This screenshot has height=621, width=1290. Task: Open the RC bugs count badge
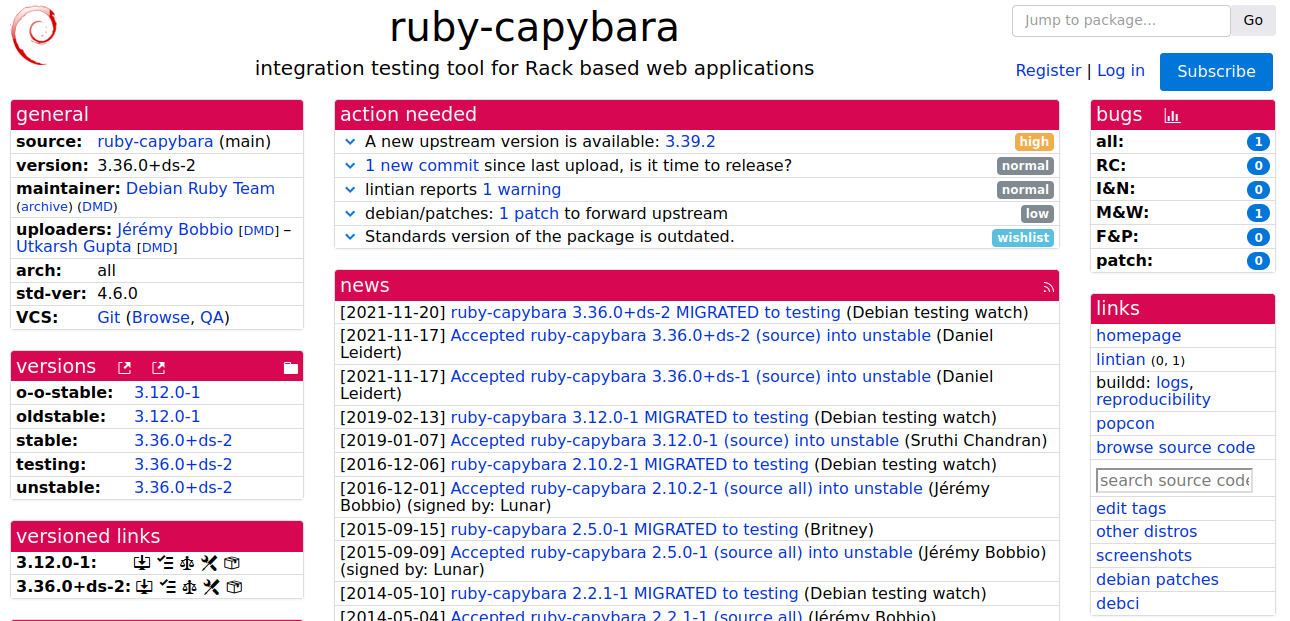point(1258,166)
